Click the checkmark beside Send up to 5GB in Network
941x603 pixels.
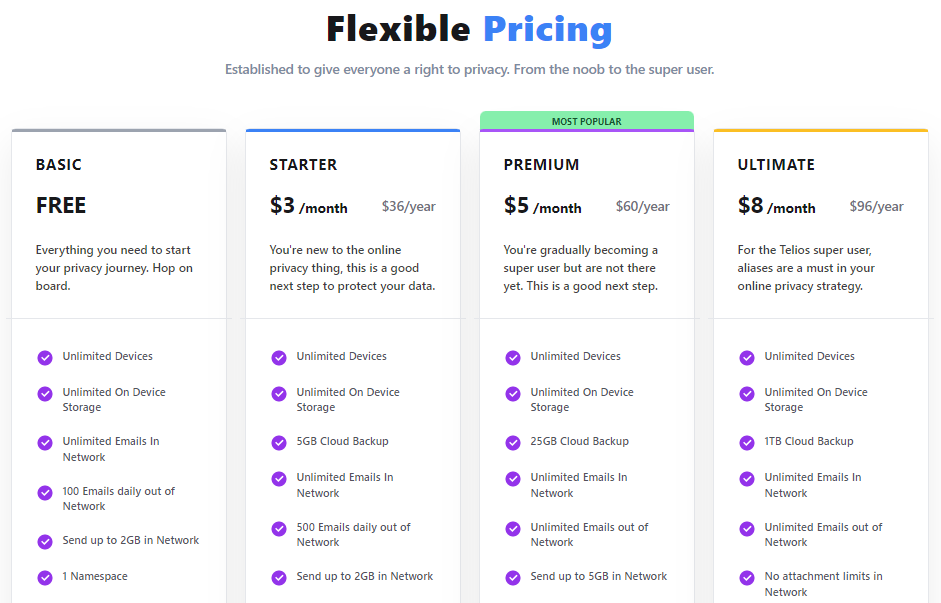tap(513, 578)
